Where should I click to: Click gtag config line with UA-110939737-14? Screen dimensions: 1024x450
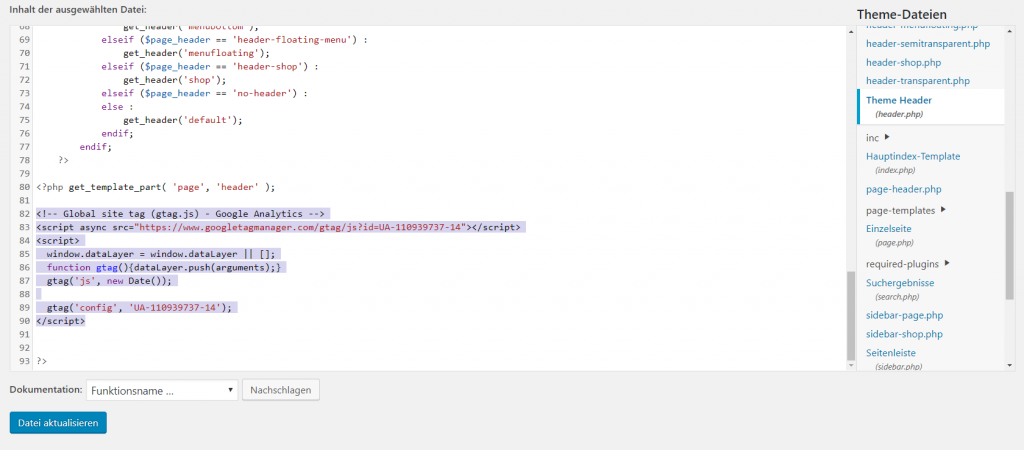[139, 308]
